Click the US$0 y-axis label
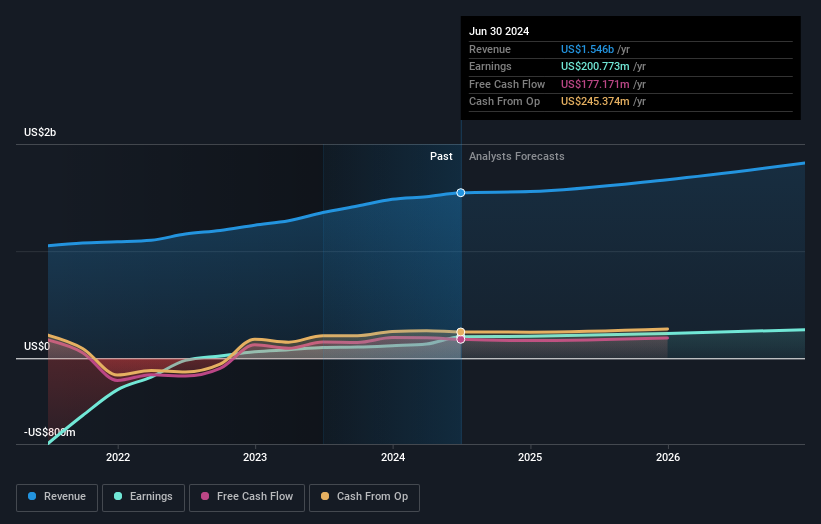This screenshot has width=821, height=524. pos(37,346)
